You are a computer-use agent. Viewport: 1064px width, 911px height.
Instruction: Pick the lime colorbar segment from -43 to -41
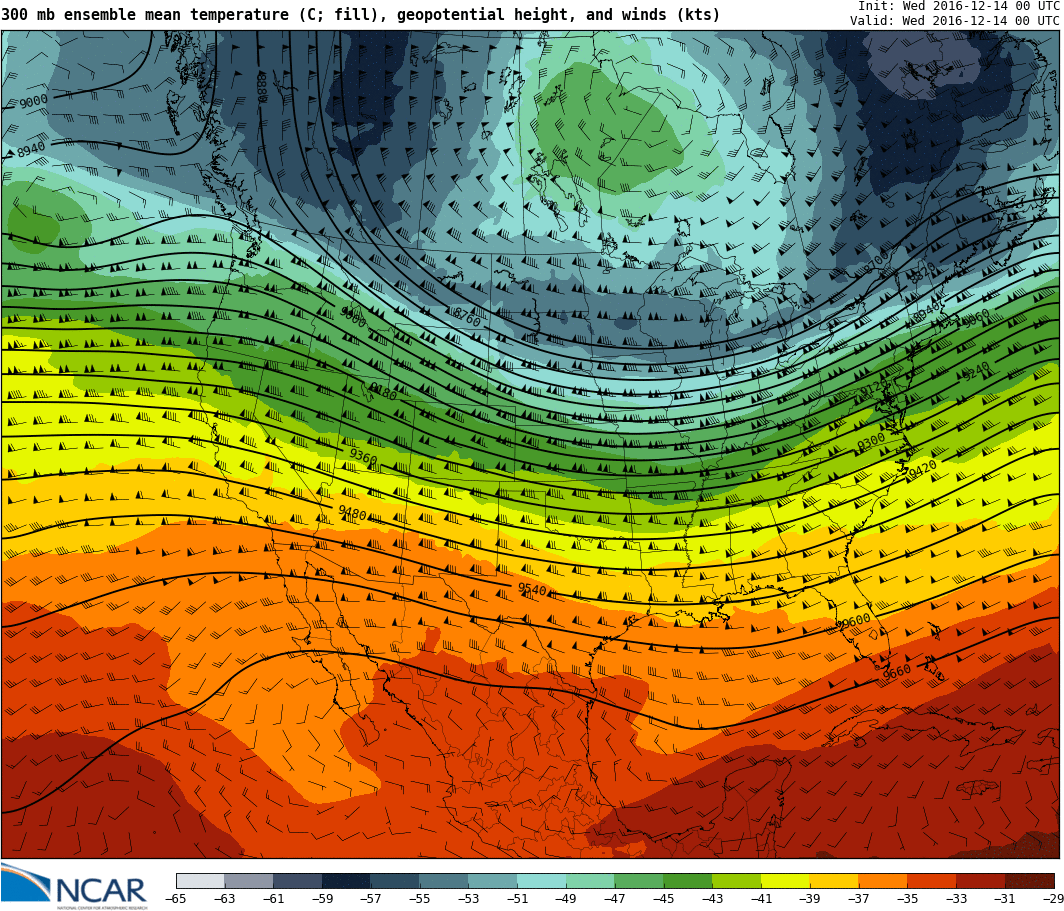737,881
